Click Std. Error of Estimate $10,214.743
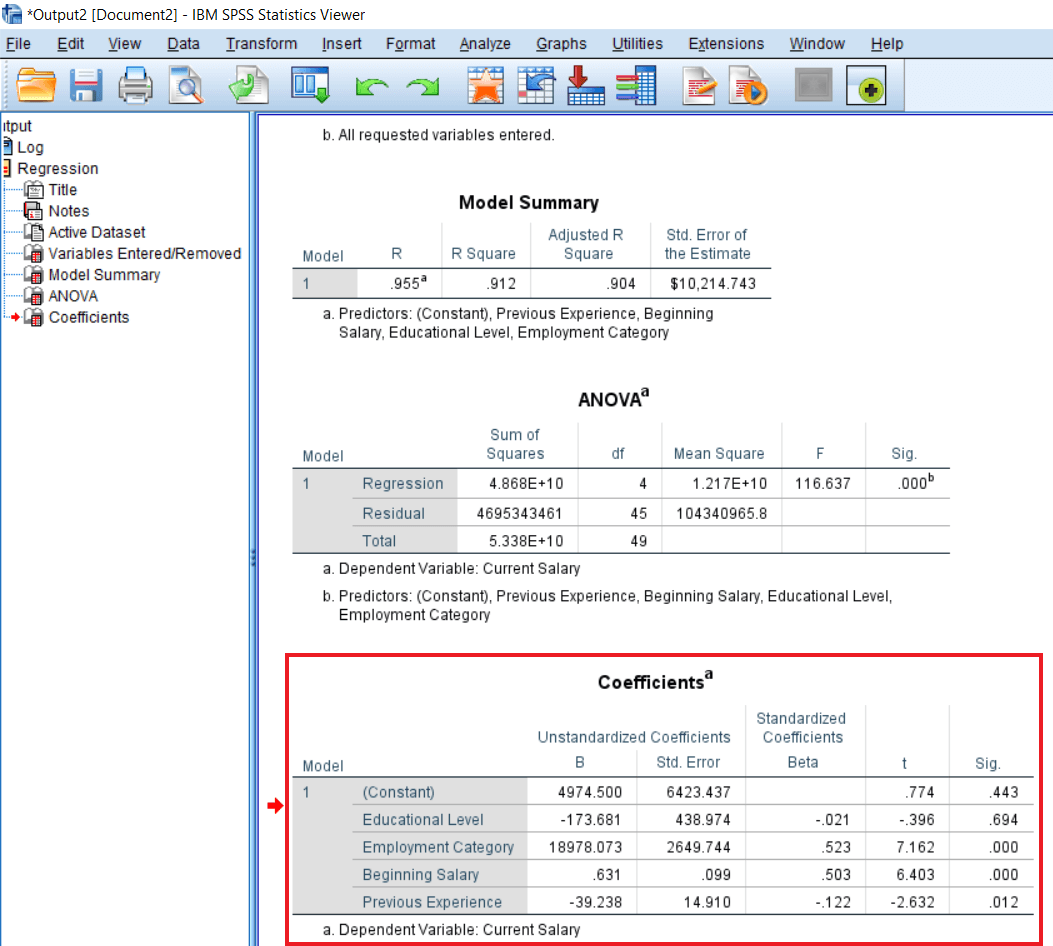The height and width of the screenshot is (946, 1053). (713, 284)
